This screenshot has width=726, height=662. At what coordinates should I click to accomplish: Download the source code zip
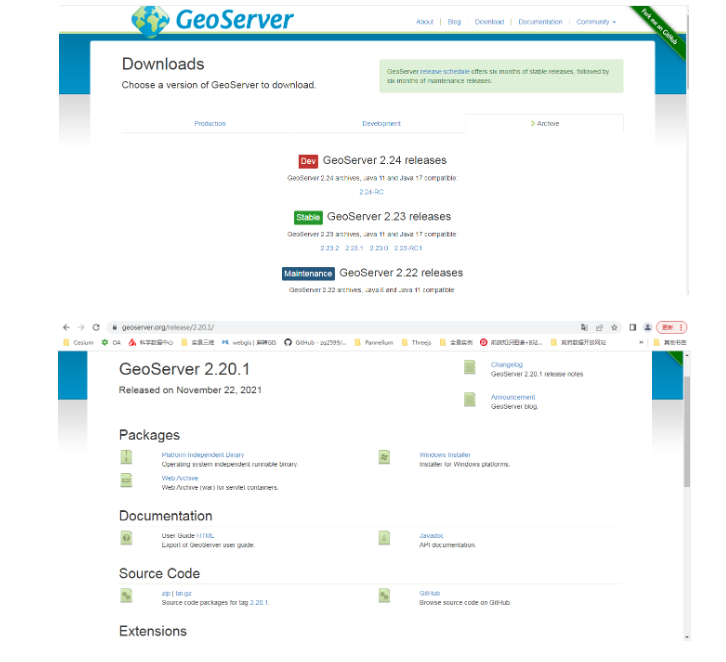tap(166, 593)
